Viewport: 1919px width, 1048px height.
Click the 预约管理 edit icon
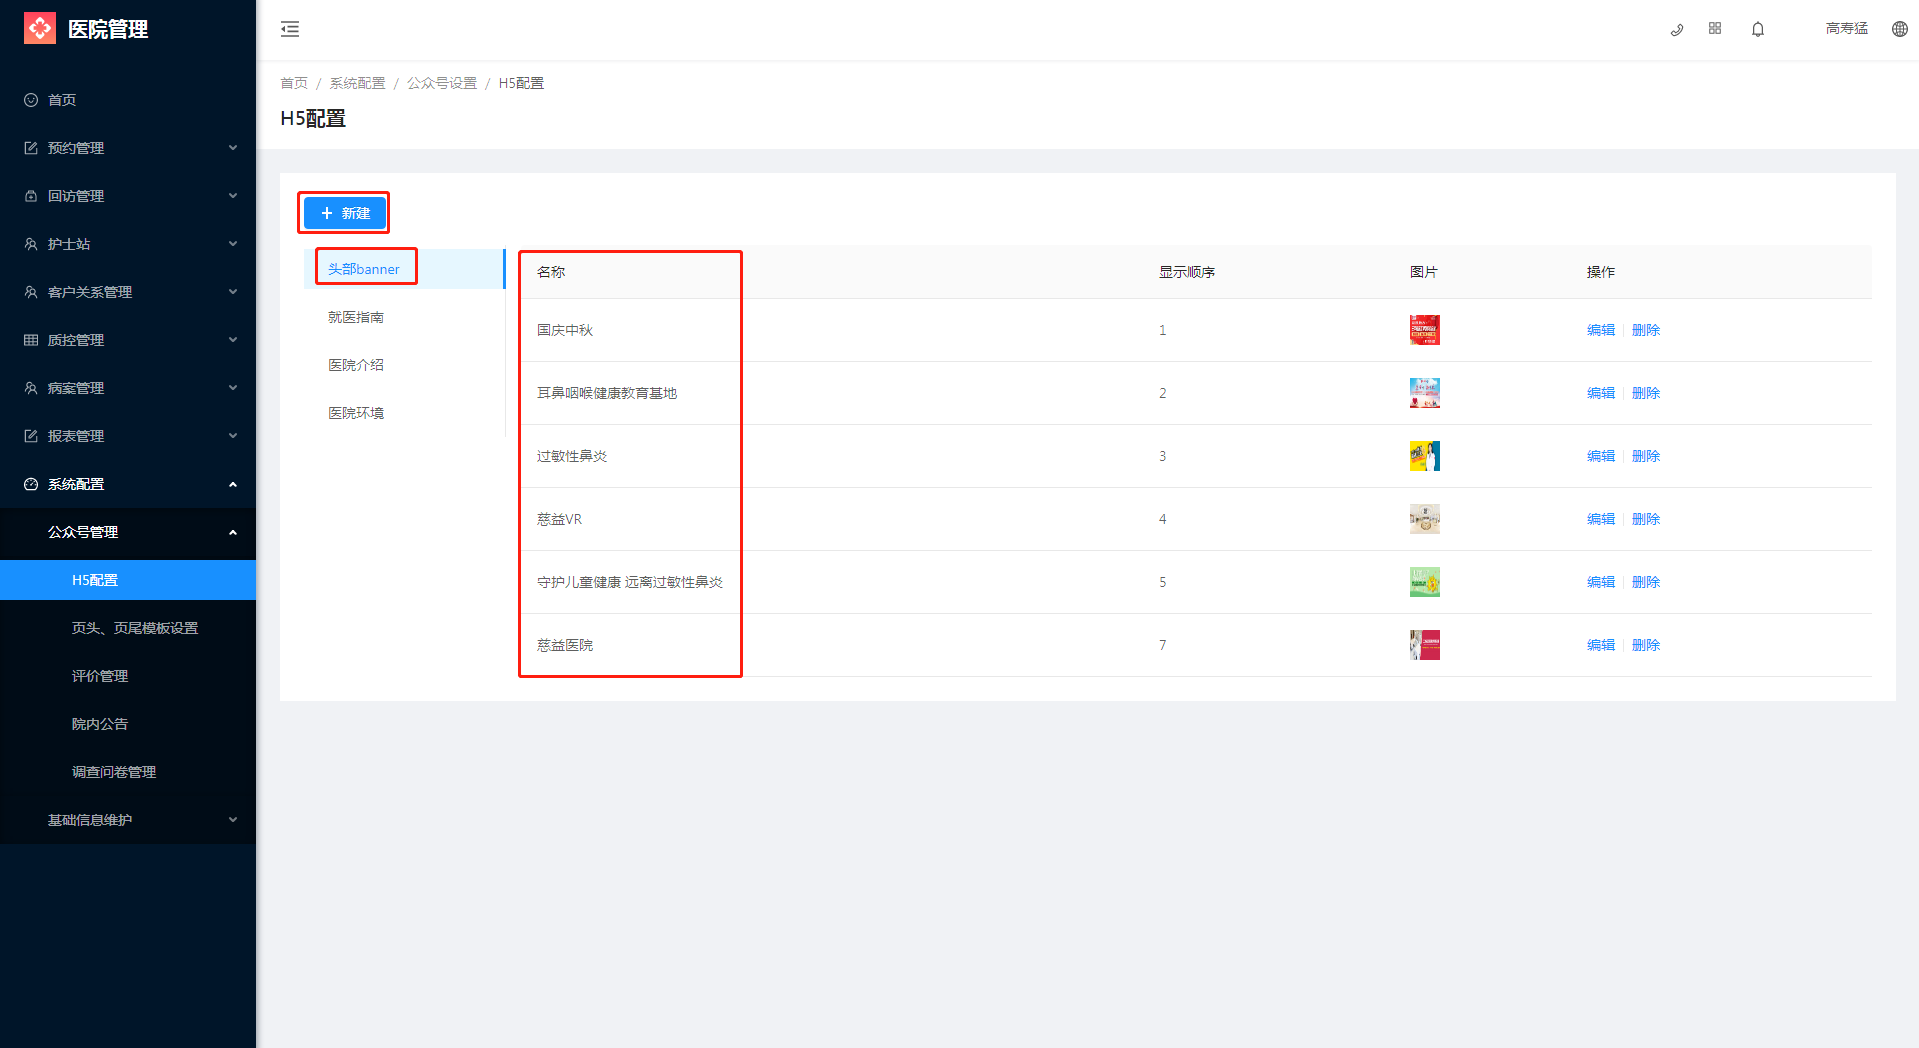(31, 148)
